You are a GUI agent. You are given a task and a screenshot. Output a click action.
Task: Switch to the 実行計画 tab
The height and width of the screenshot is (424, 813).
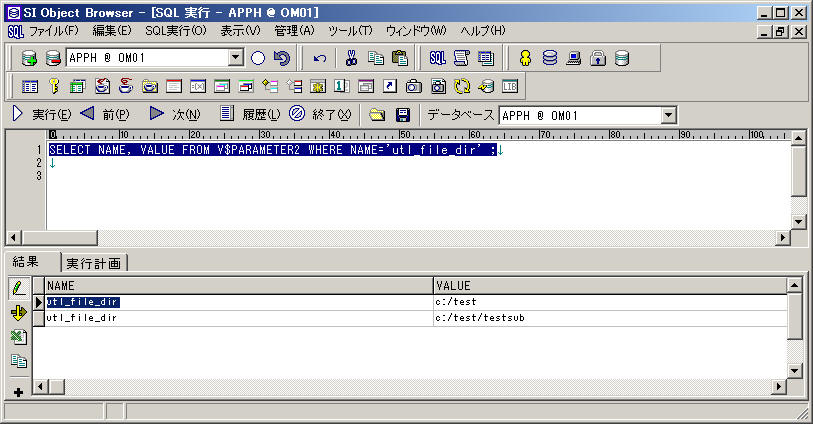pyautogui.click(x=94, y=263)
